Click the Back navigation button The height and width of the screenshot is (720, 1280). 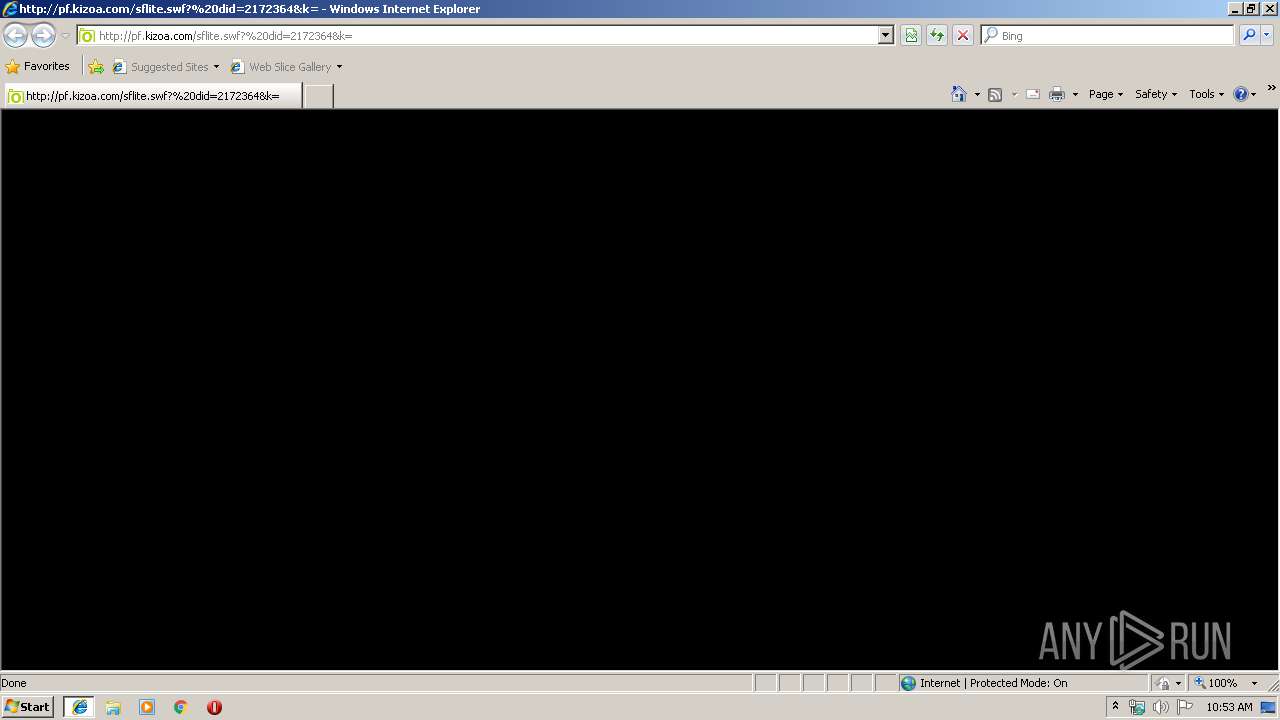15,36
